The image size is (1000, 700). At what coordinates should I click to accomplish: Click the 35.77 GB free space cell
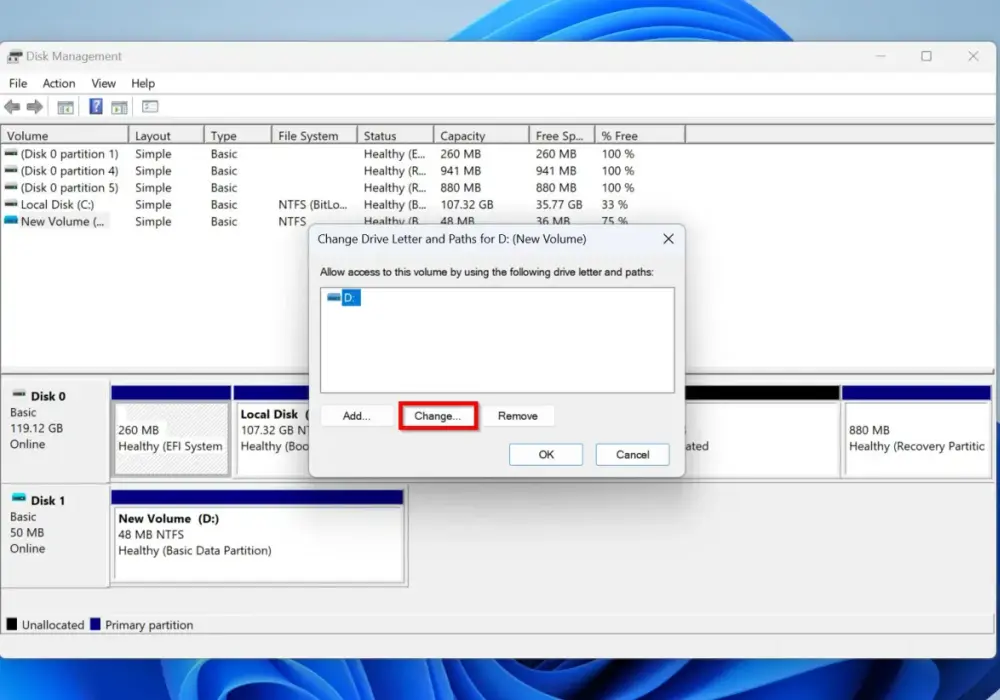[x=559, y=205]
